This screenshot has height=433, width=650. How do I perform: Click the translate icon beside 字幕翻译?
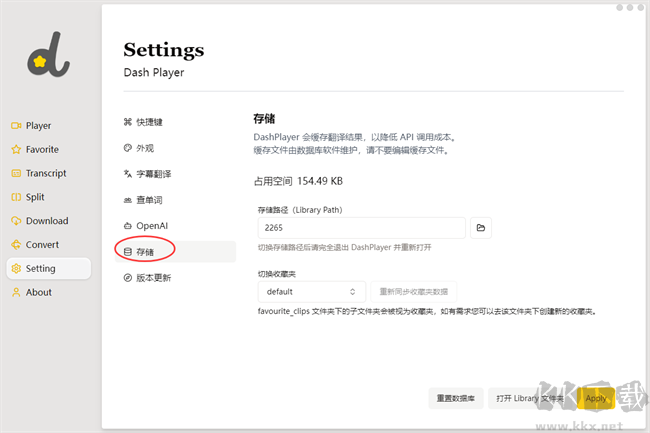pos(128,174)
